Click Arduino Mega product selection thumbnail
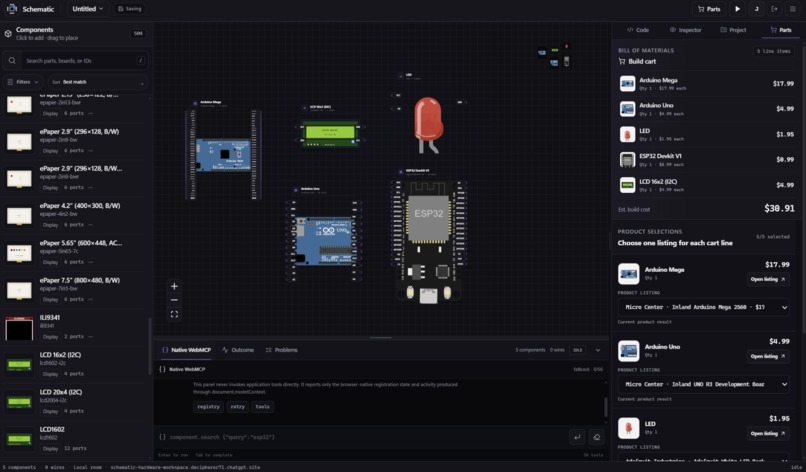Image resolution: width=806 pixels, height=472 pixels. [628, 274]
